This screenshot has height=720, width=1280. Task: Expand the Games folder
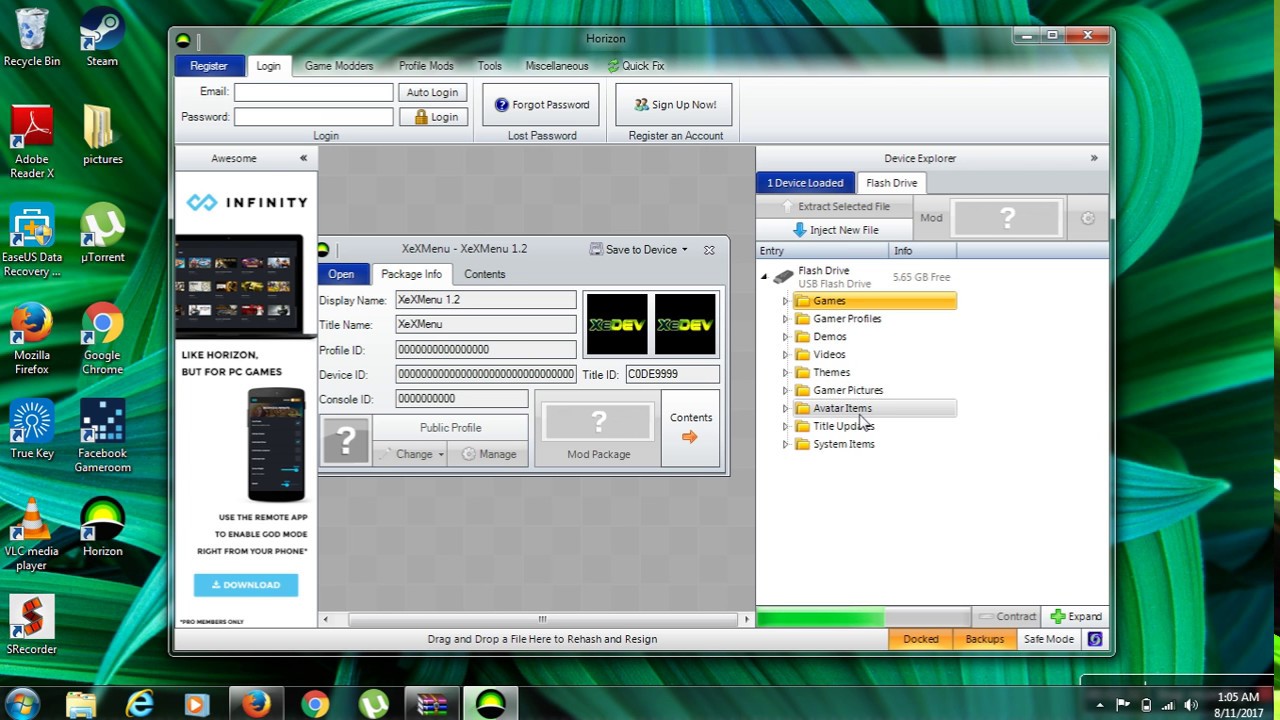[785, 301]
